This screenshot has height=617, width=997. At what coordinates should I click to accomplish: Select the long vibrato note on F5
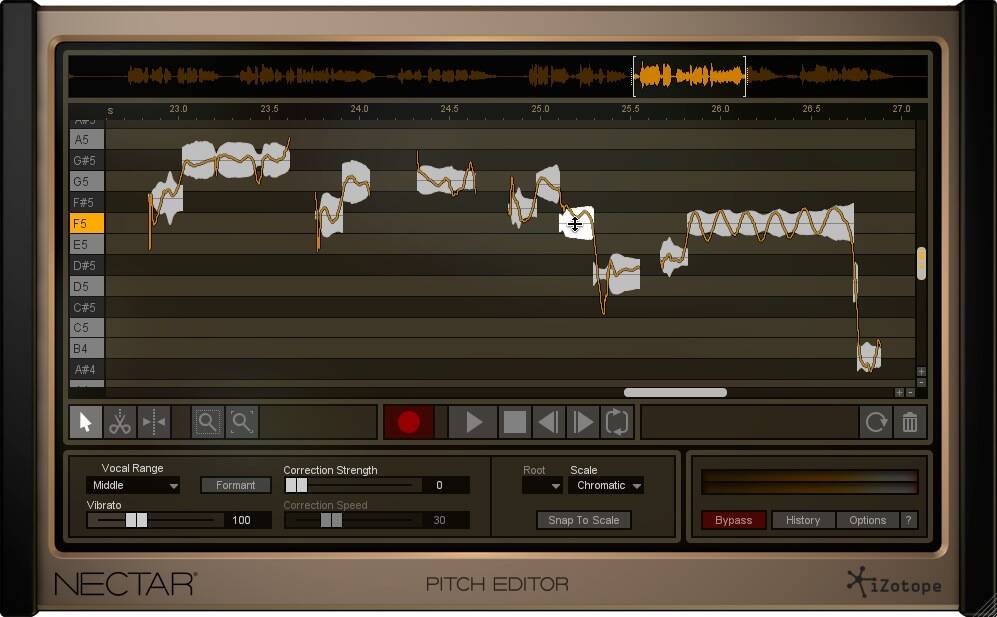click(771, 223)
